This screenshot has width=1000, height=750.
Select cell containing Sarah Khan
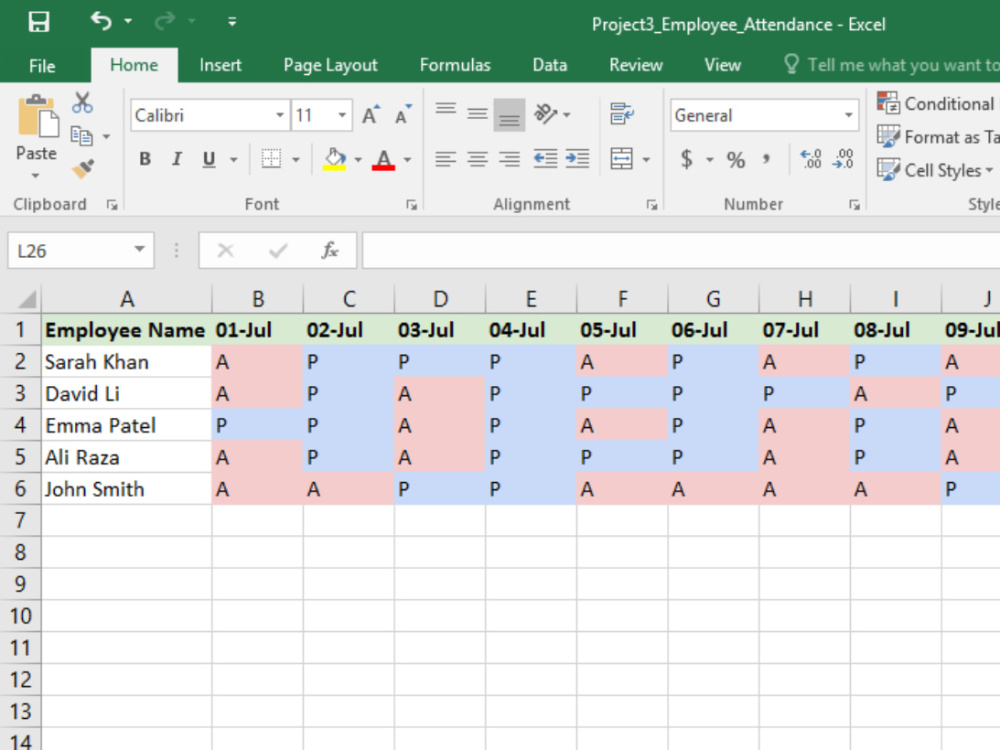[x=126, y=362]
